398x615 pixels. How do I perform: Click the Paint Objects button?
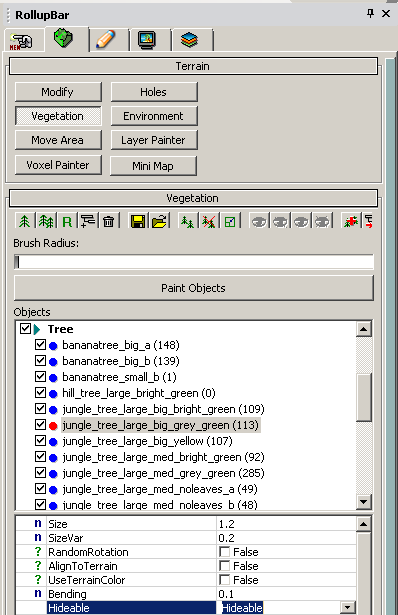pos(194,288)
